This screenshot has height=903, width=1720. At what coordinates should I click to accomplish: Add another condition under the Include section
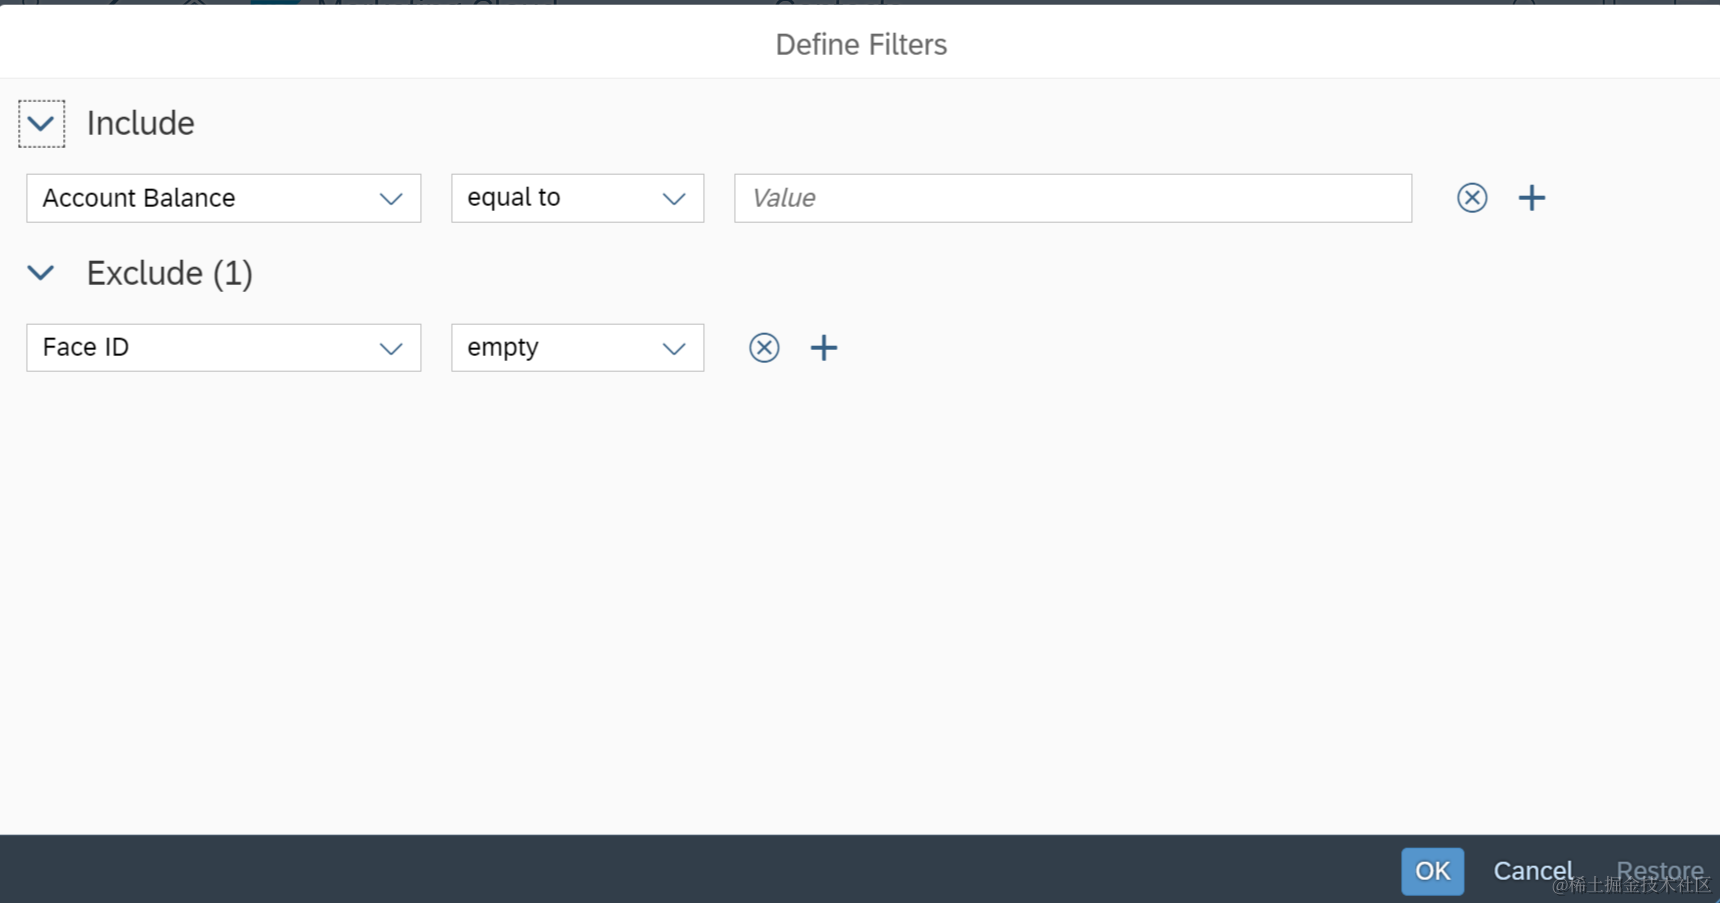(x=1531, y=197)
